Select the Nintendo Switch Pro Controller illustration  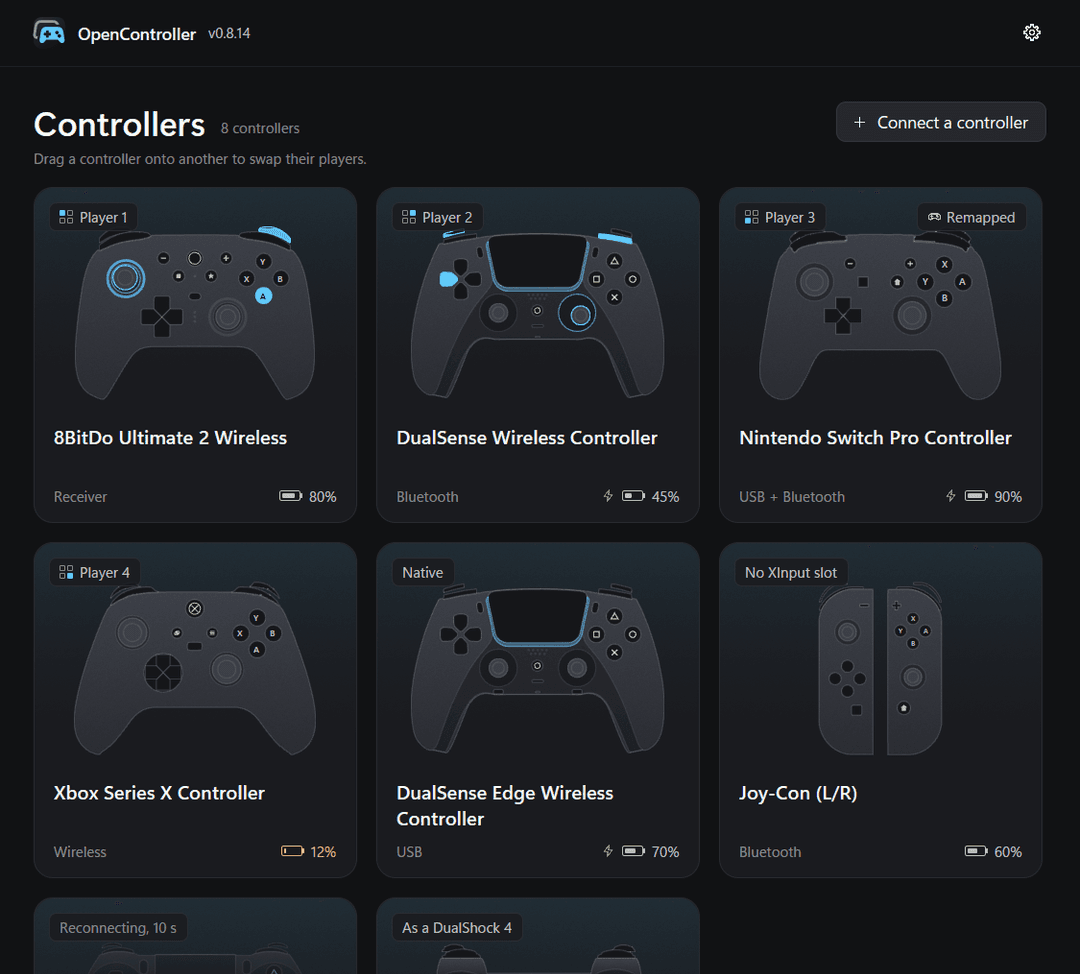tap(880, 315)
